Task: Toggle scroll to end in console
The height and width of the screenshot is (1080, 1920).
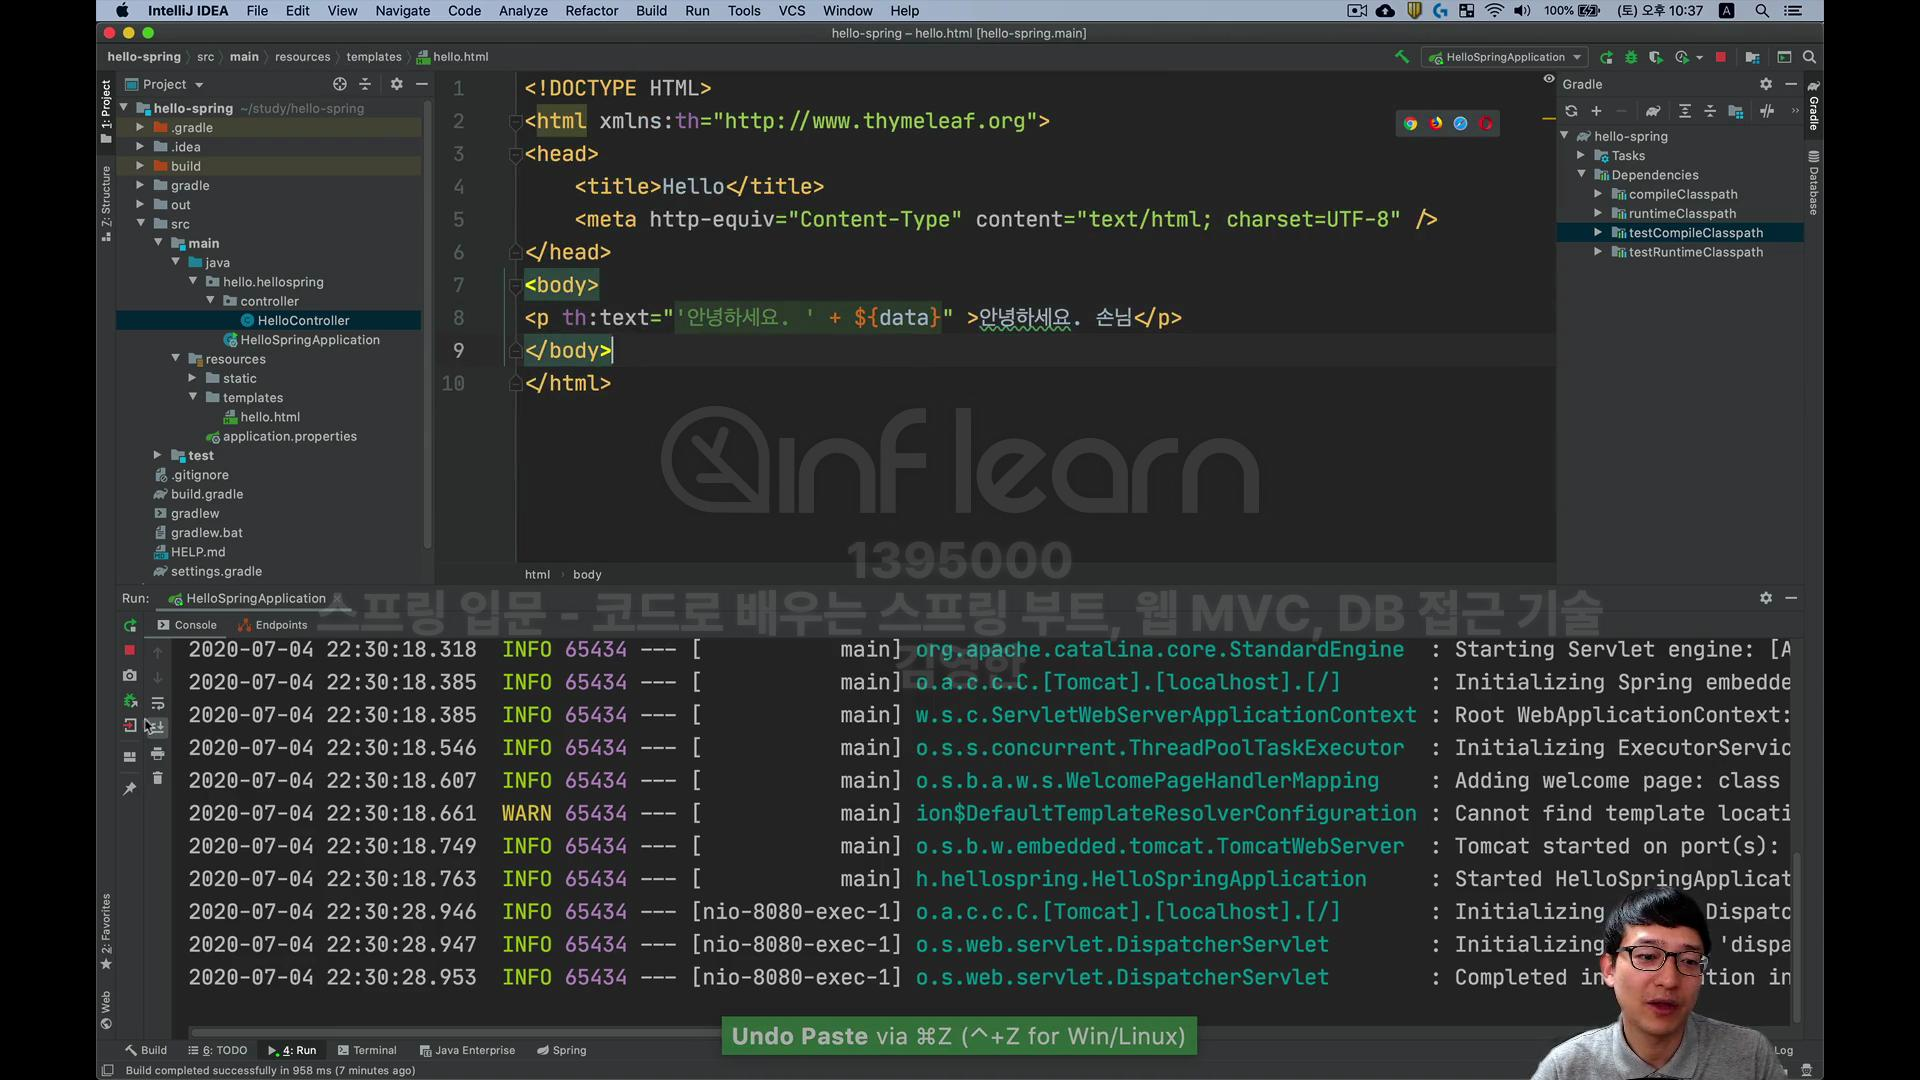Action: click(157, 727)
